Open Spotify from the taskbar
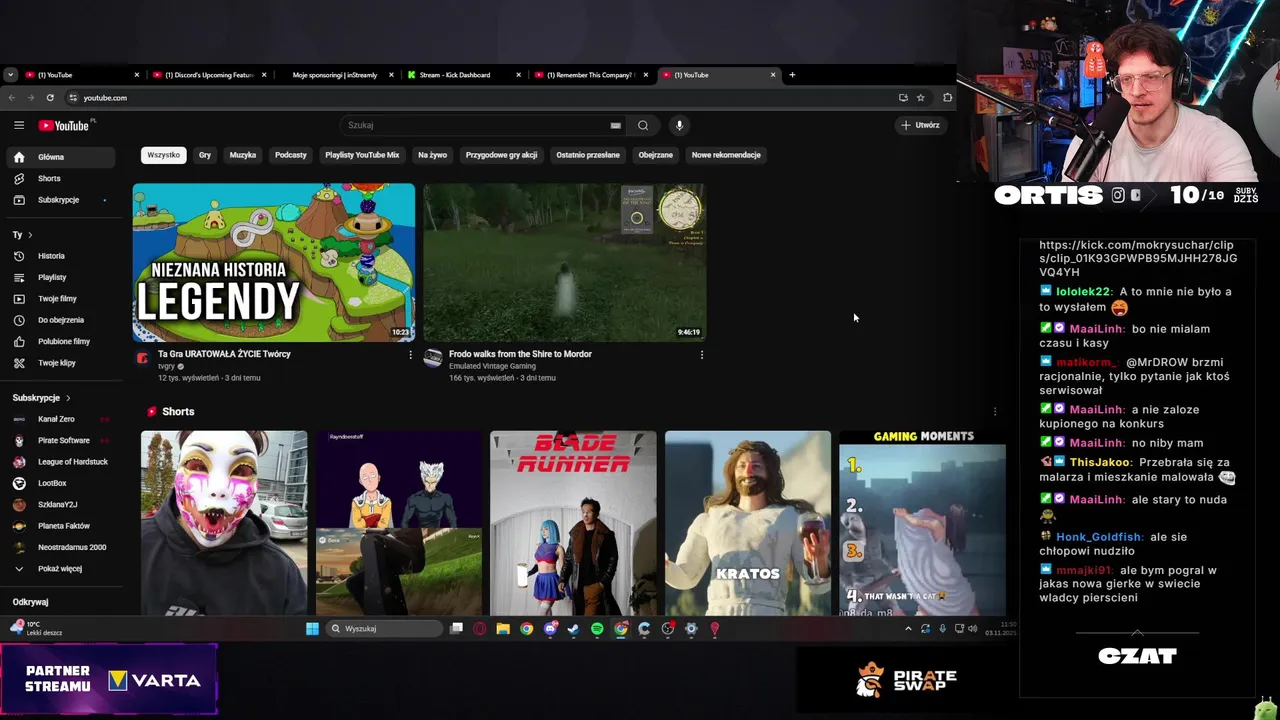1280x720 pixels. coord(597,629)
